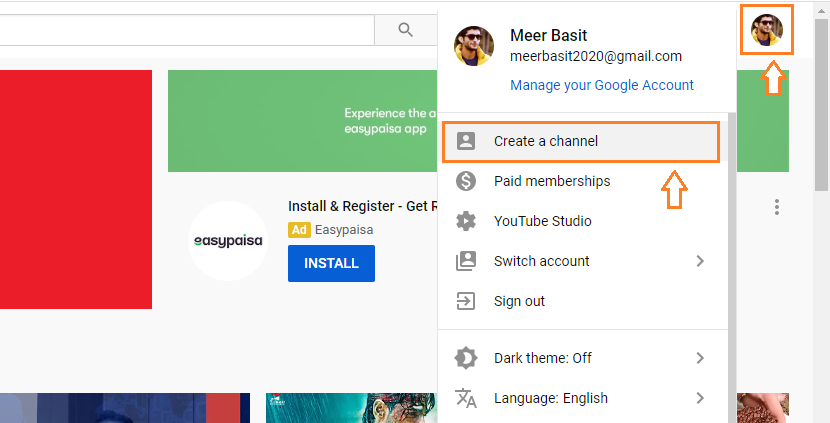Click the dollar sign Paid memberships icon

click(466, 181)
